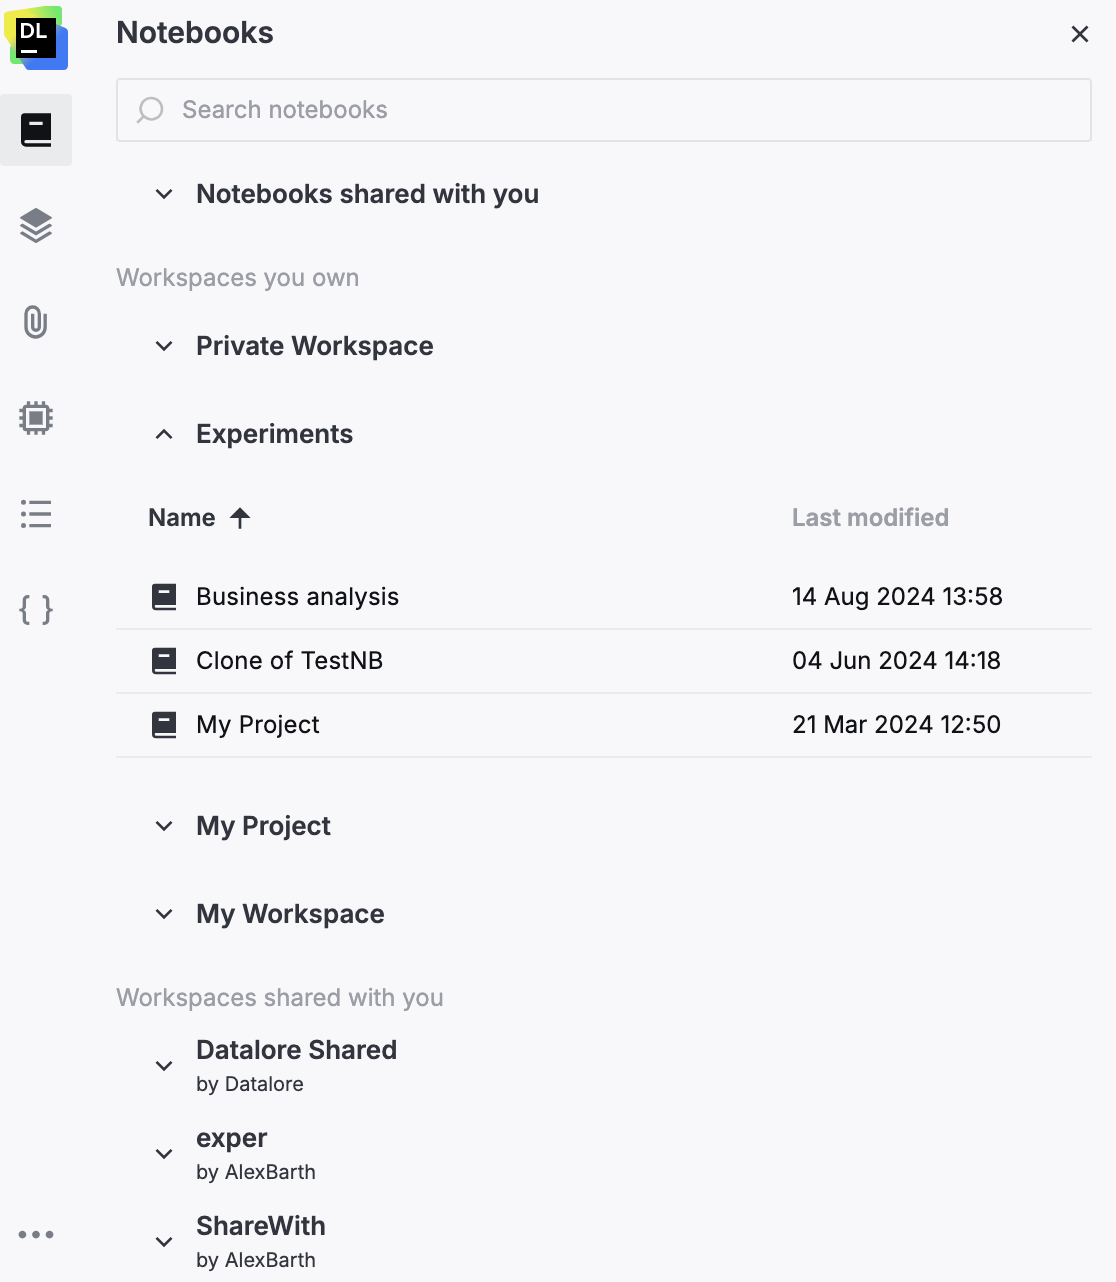Screen dimensions: 1116x1282
Task: Expand the Datalore Shared workspace
Action: pyautogui.click(x=163, y=1065)
